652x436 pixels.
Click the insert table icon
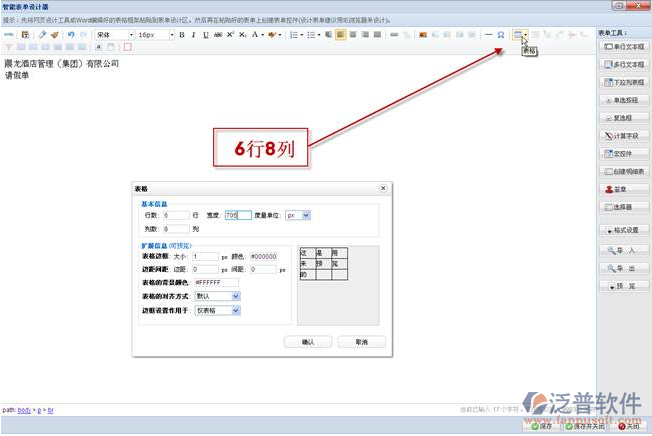518,35
